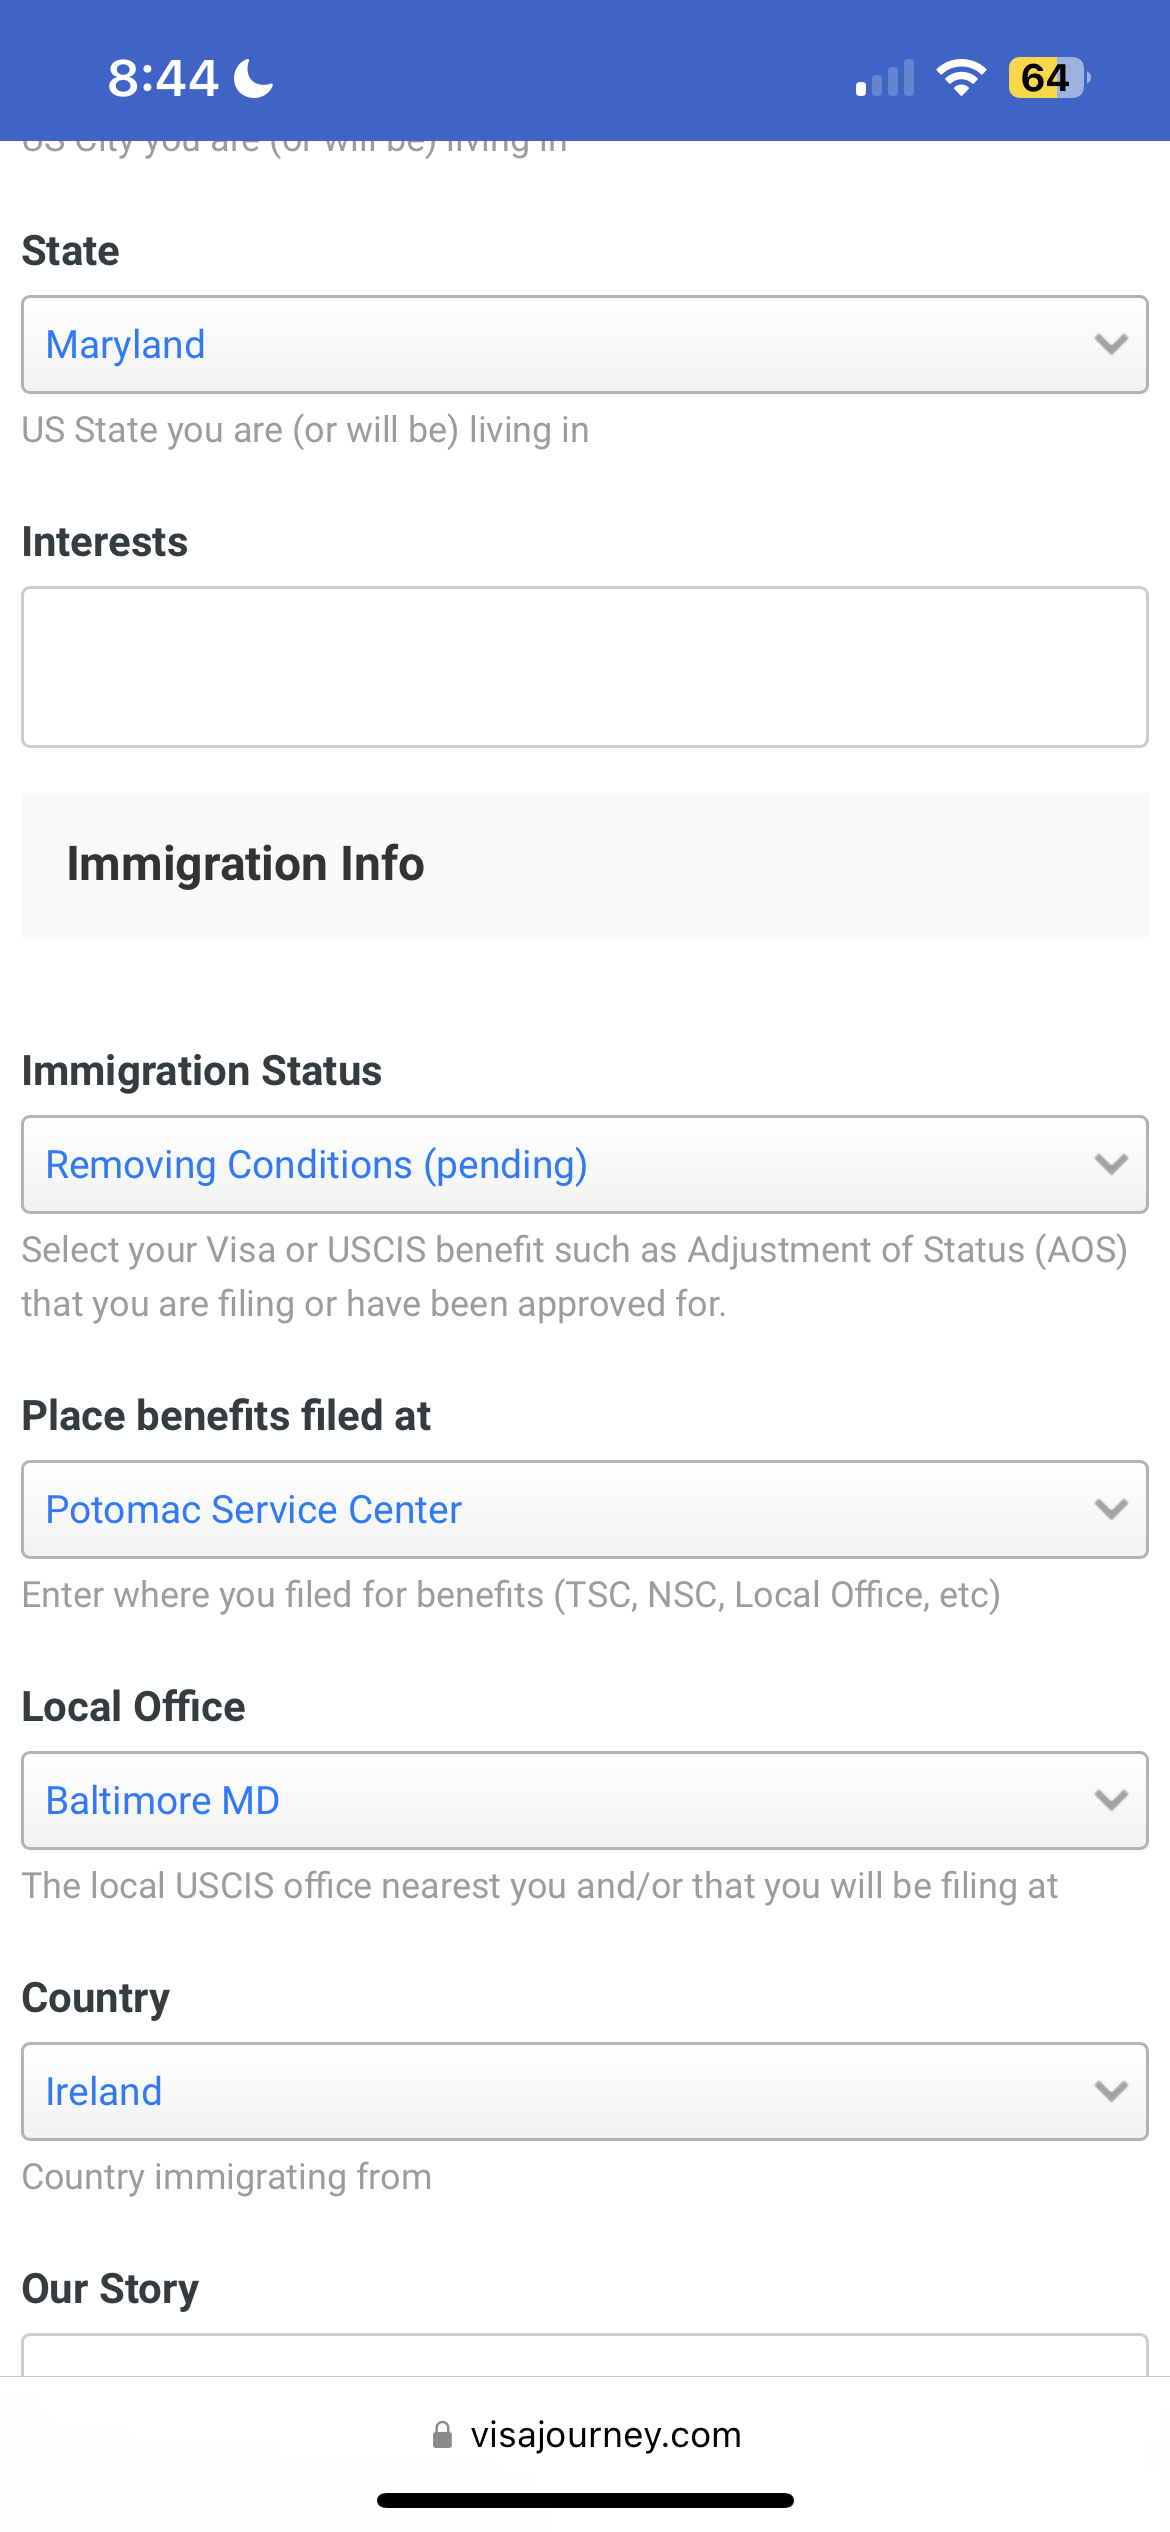
Task: Open the Local Office dropdown Baltimore MD
Action: [585, 1800]
